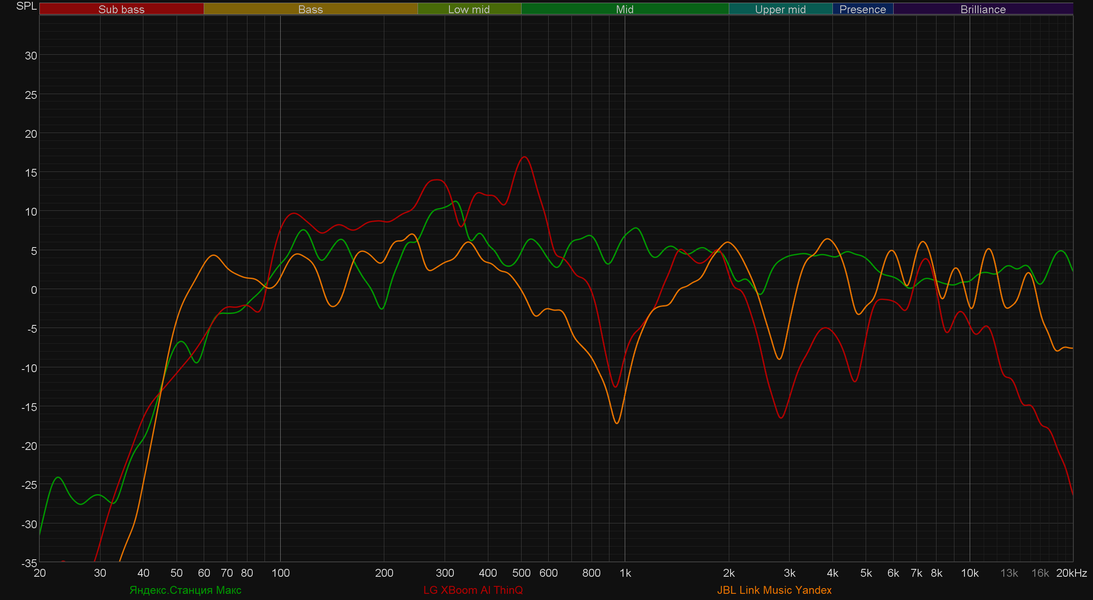Select the Sub bass frequency band
1093x600 pixels.
click(121, 9)
